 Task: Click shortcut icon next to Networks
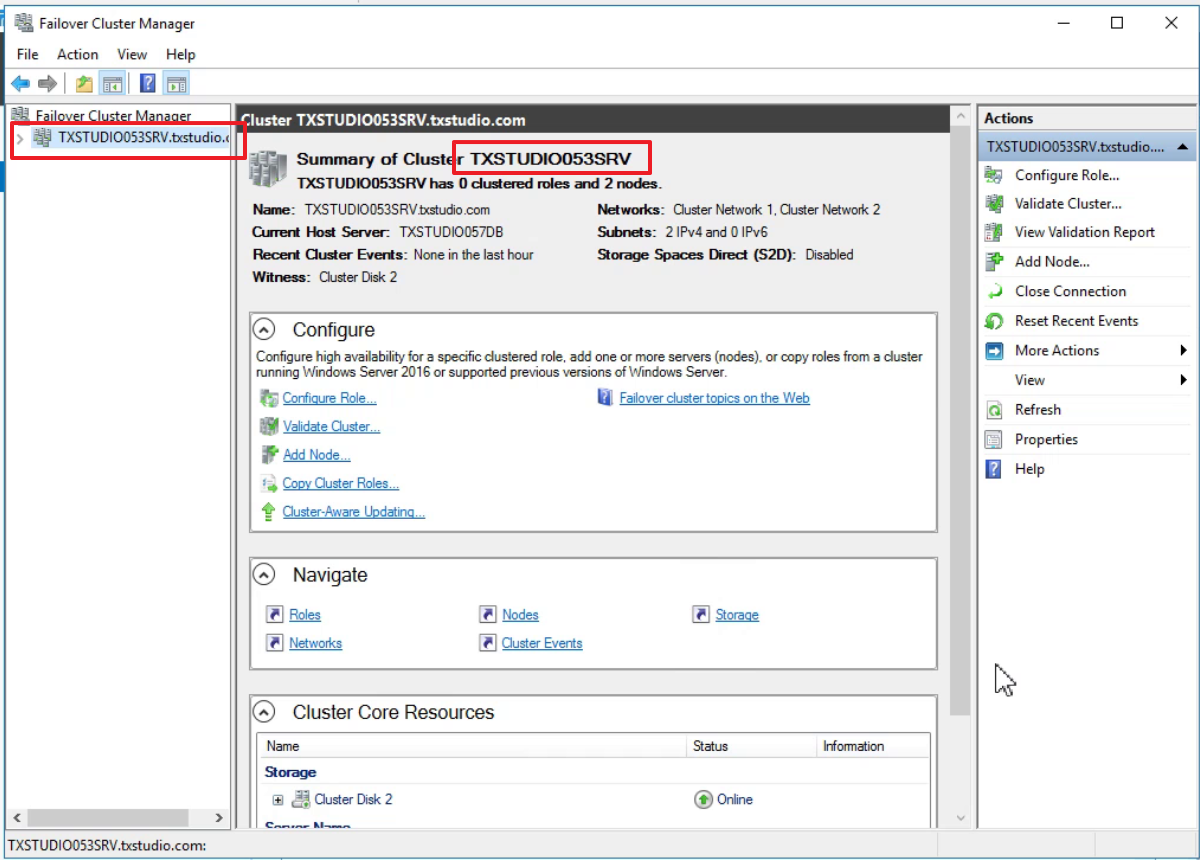pos(274,643)
